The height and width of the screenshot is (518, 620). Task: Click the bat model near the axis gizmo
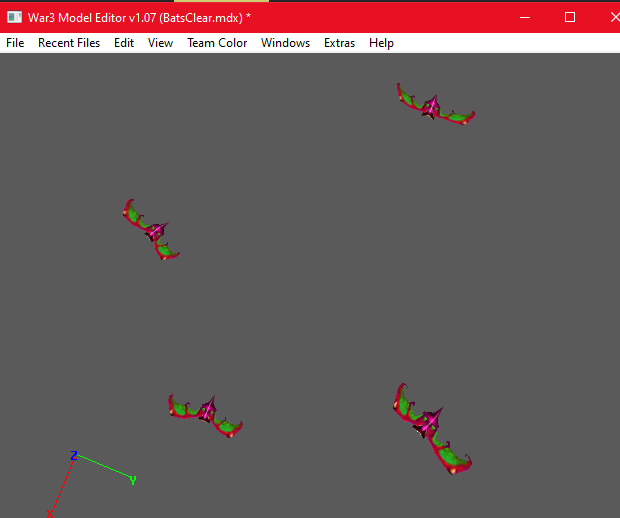(x=206, y=414)
